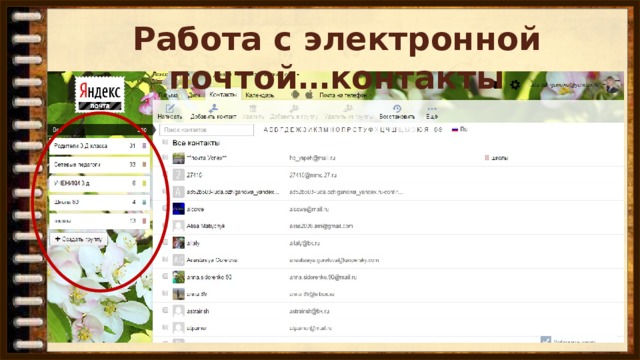Image resolution: width=640 pixels, height=360 pixels.
Task: Click group tag on the first contact row
Action: tap(496, 158)
